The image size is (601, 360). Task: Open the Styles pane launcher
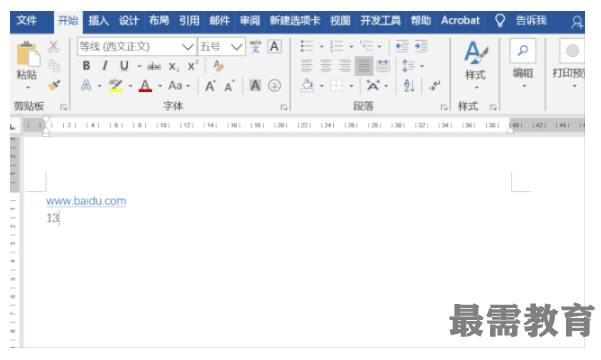tap(493, 107)
